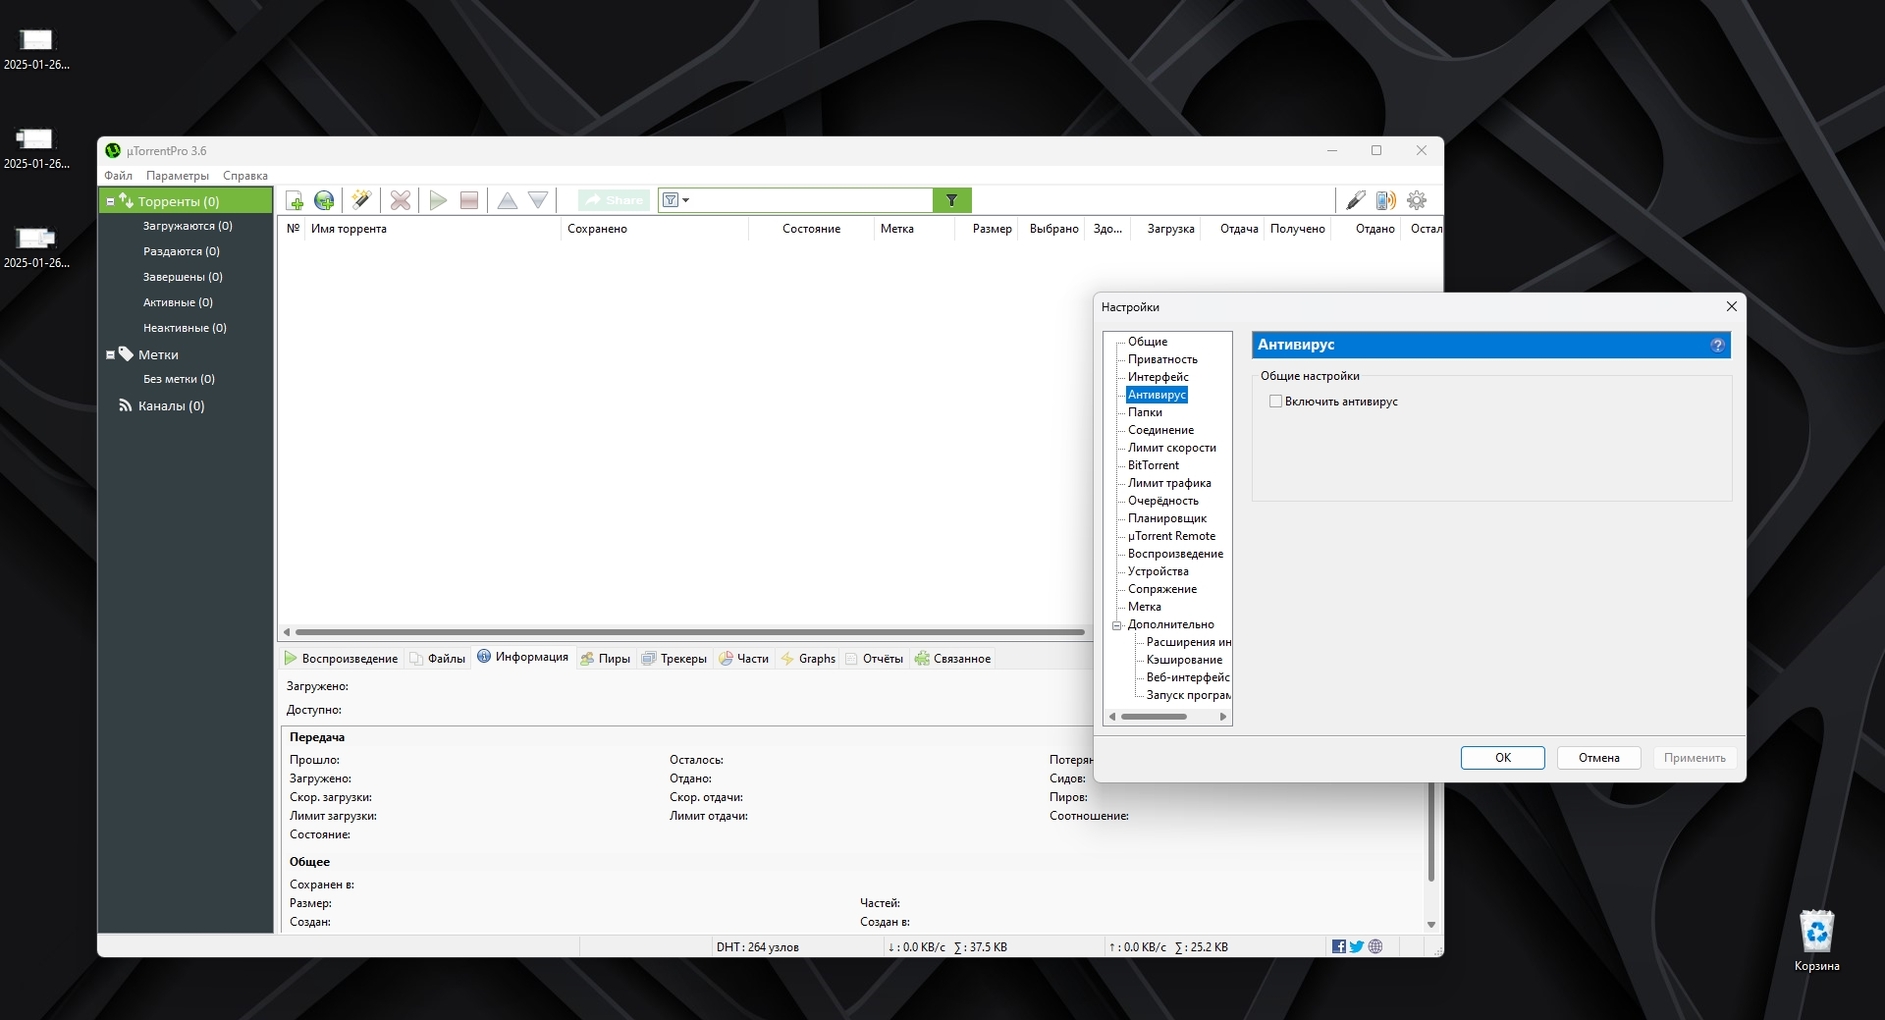
Task: Select Лимит скорости in settings tree
Action: (1172, 448)
